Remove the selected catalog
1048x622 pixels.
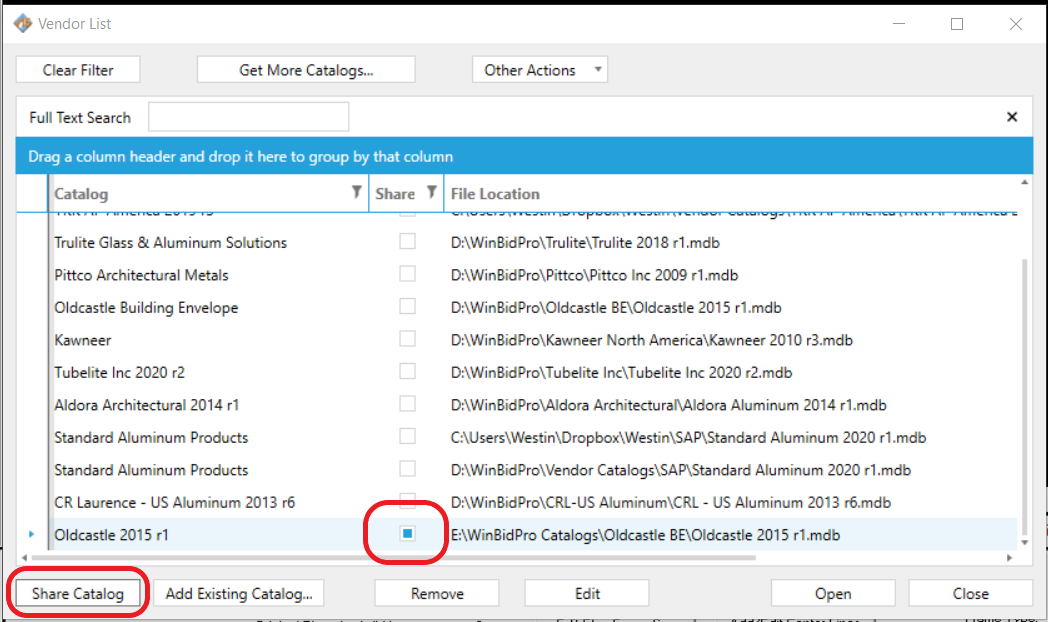(437, 593)
